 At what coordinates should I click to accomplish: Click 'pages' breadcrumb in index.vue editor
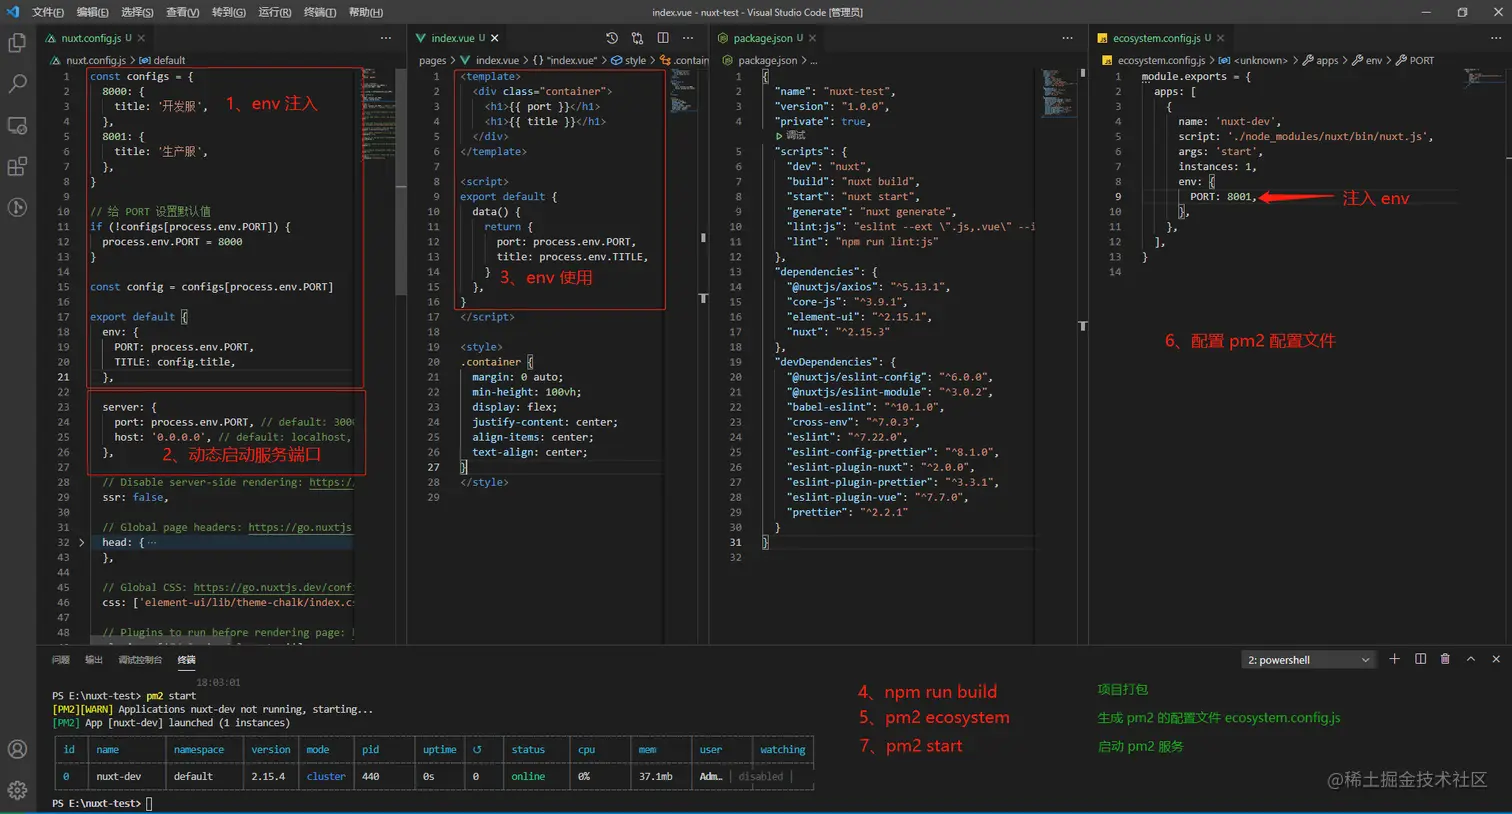click(x=433, y=60)
